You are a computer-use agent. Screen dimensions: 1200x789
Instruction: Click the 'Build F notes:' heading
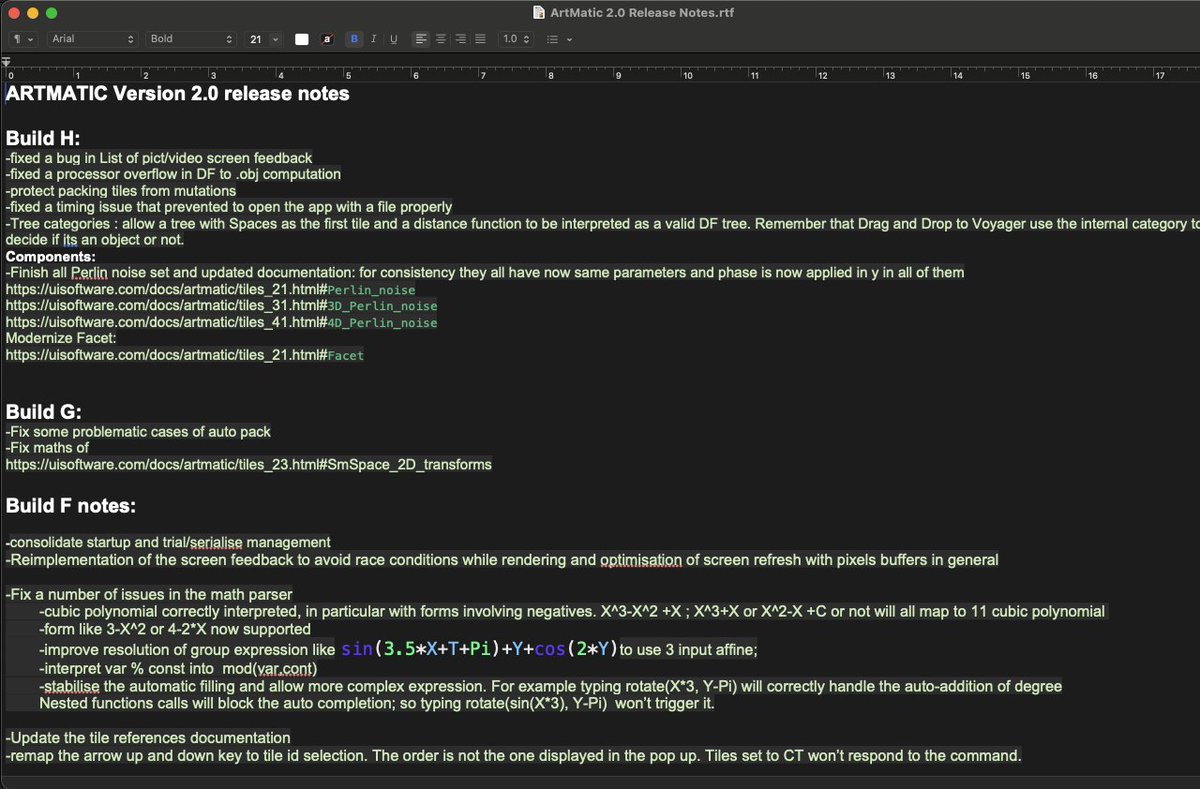pos(70,505)
